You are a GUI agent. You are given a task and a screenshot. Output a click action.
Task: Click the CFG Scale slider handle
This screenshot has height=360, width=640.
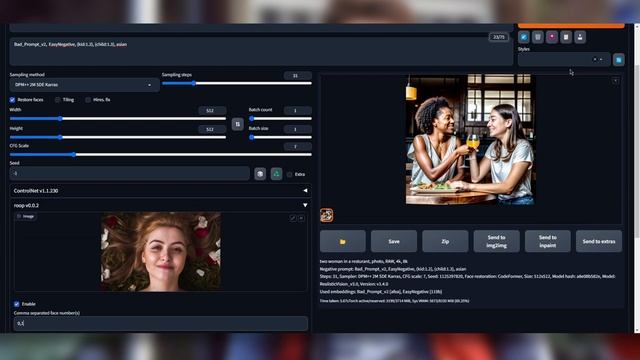pos(74,155)
